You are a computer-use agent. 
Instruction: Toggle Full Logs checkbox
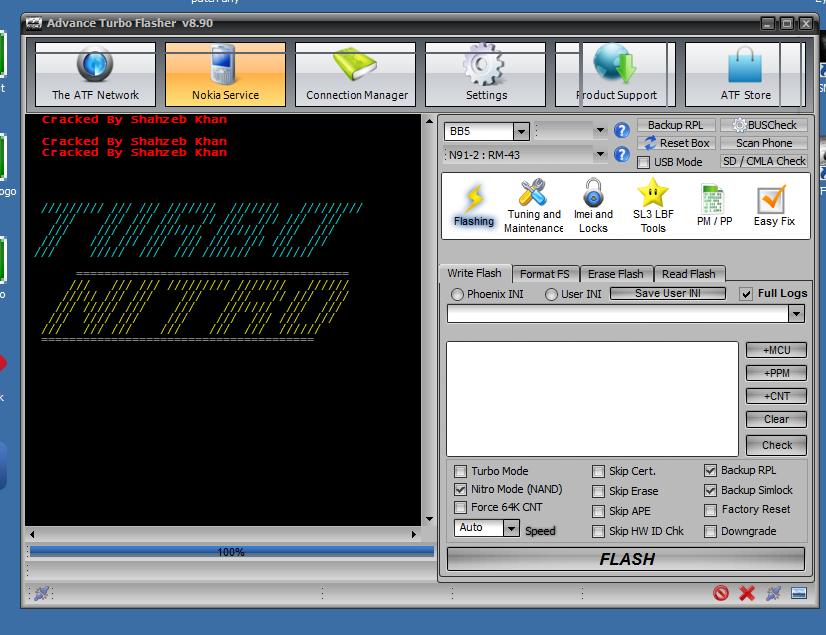746,294
